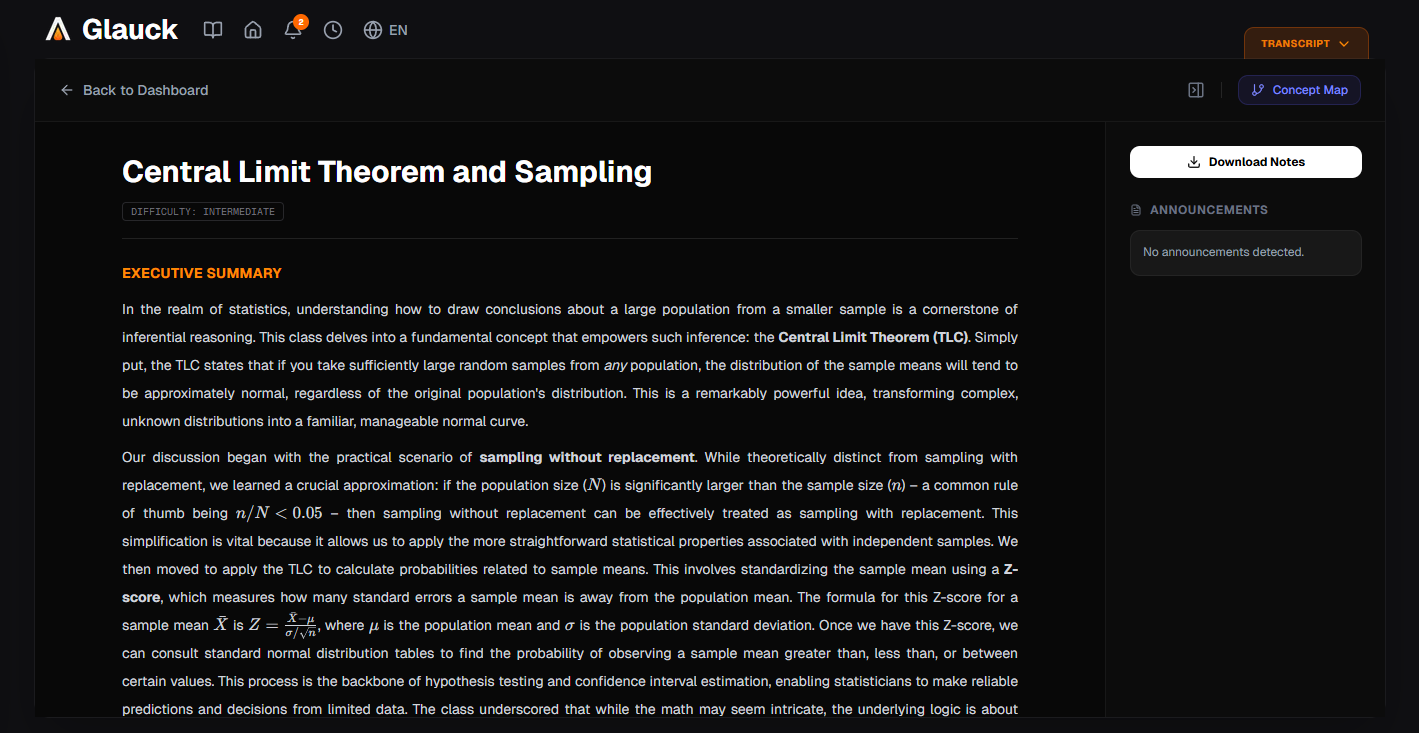Screen dimensions: 1419x733
Task: Open the Concept Map view
Action: pos(1299,89)
